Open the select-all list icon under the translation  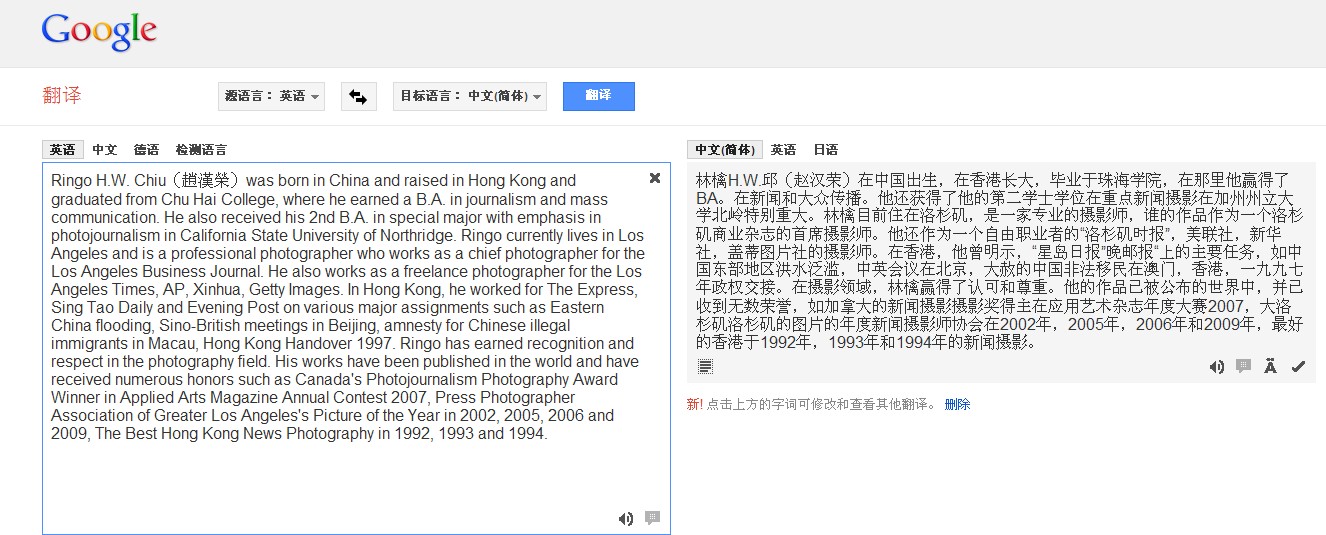tap(706, 367)
